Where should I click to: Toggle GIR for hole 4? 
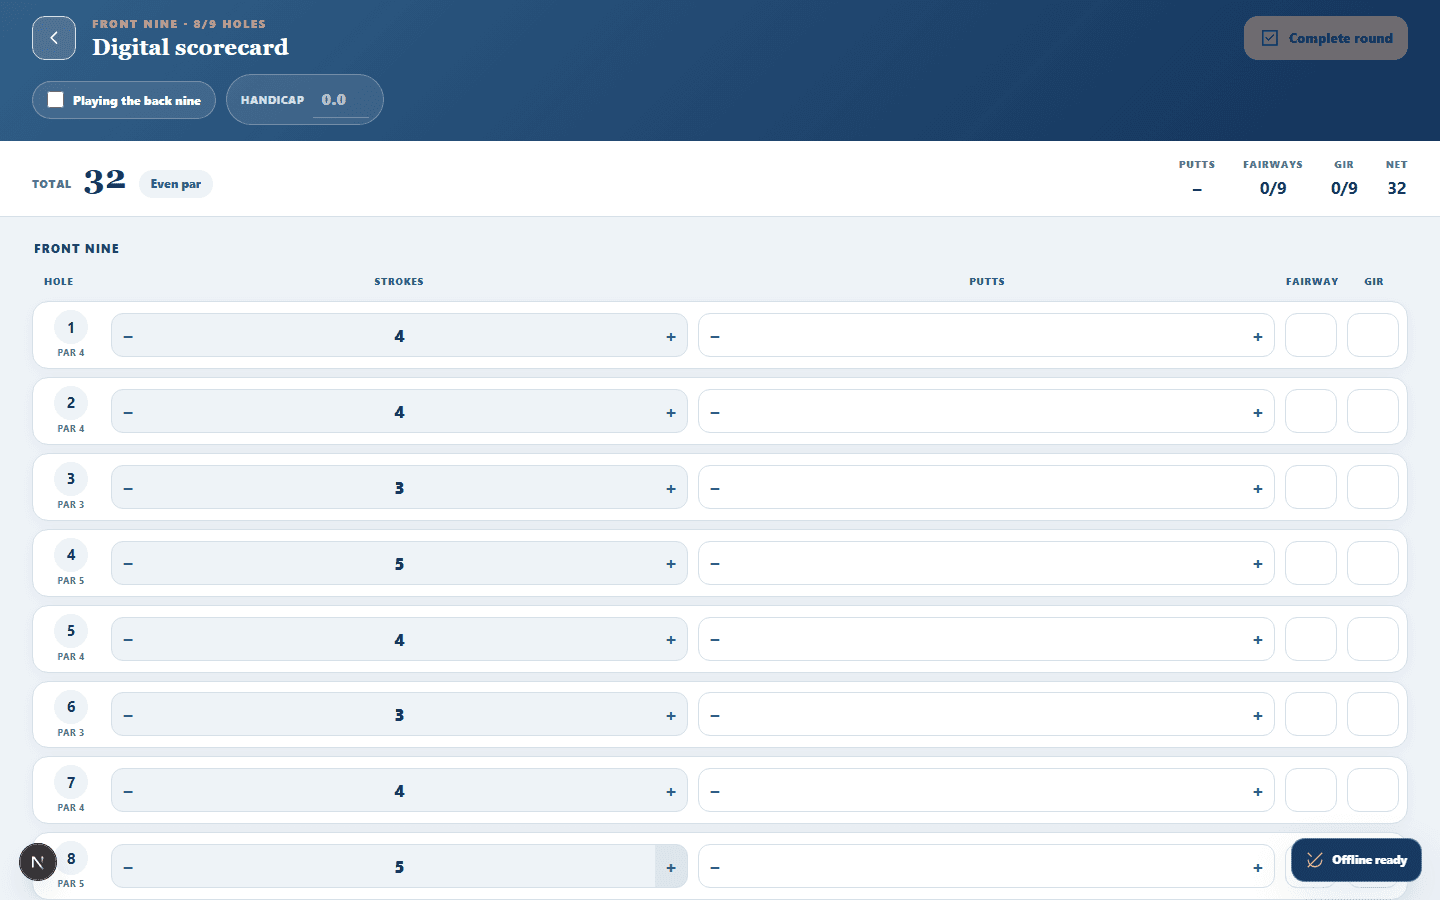pyautogui.click(x=1373, y=563)
